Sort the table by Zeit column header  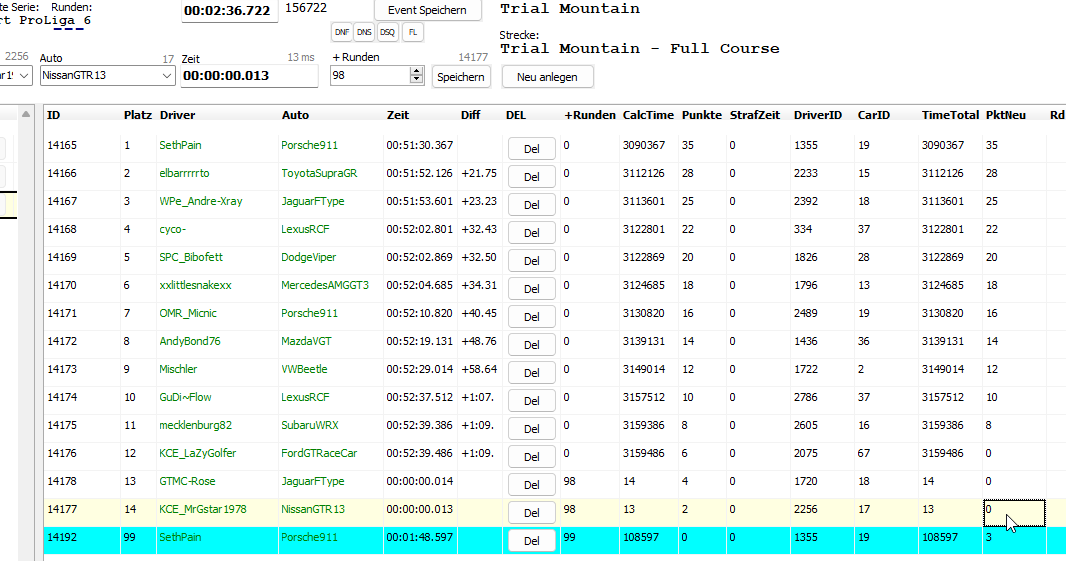[398, 115]
